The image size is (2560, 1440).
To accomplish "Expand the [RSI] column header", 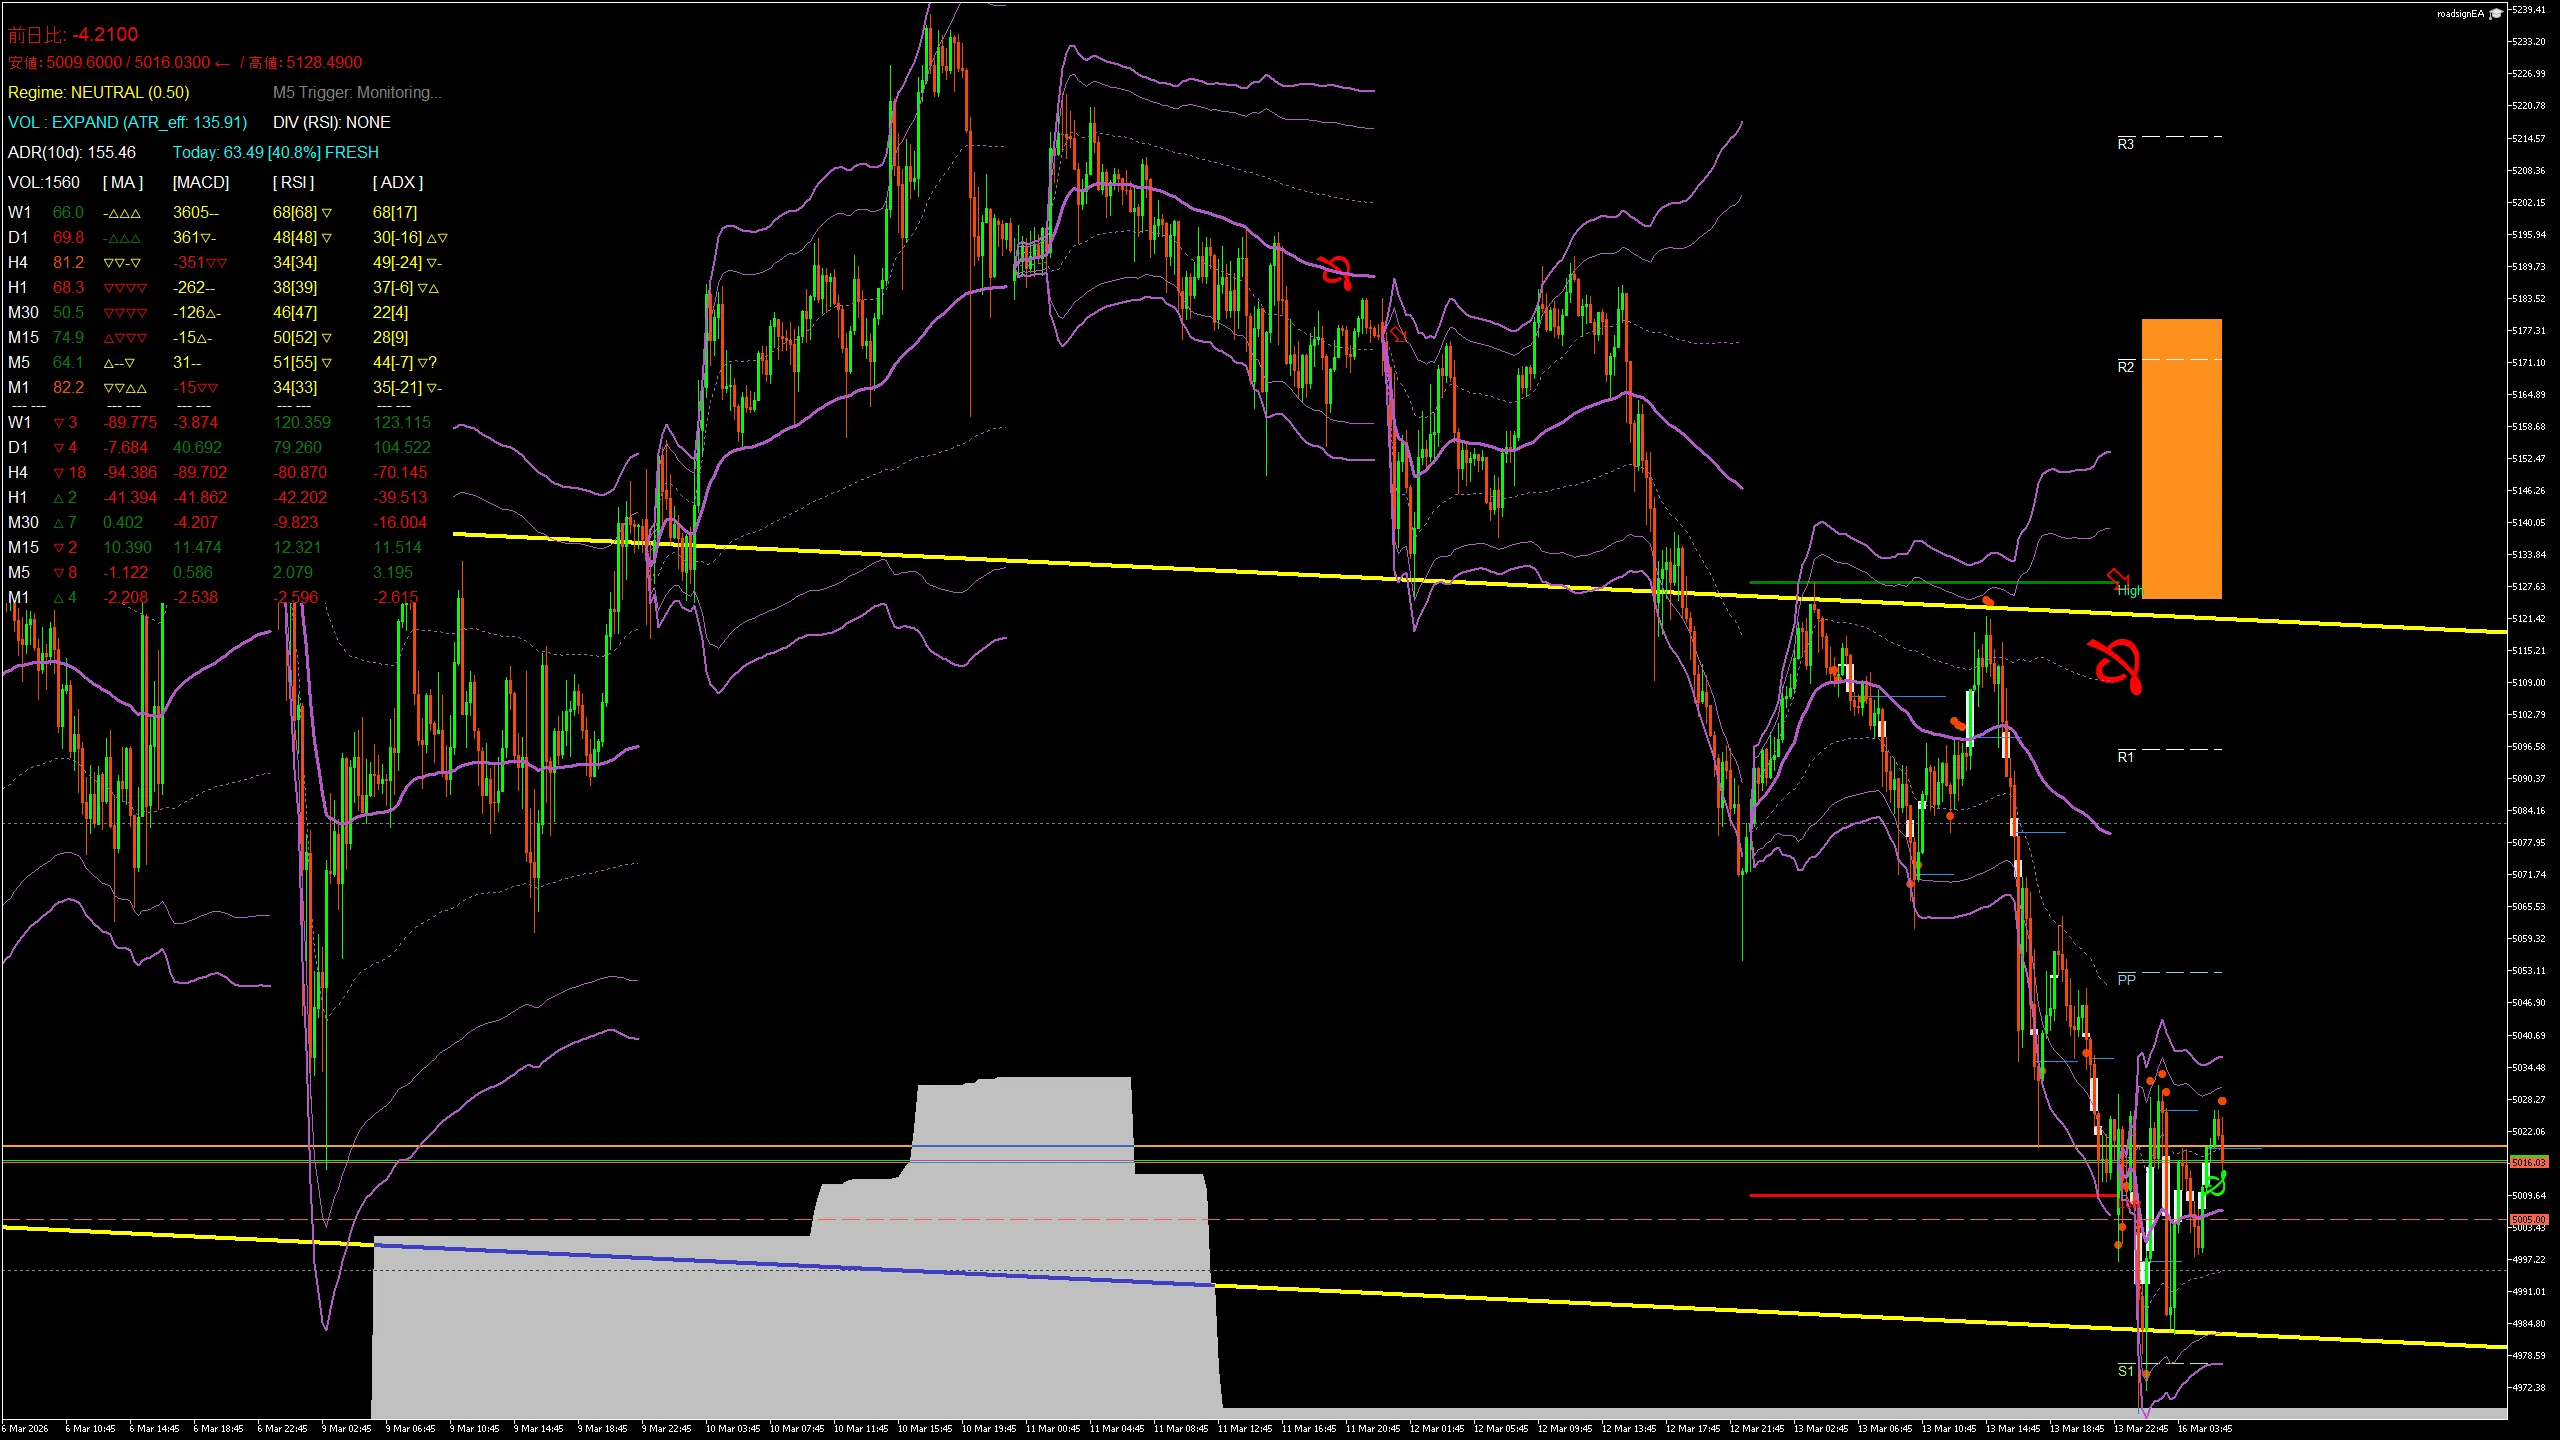I will [x=297, y=182].
